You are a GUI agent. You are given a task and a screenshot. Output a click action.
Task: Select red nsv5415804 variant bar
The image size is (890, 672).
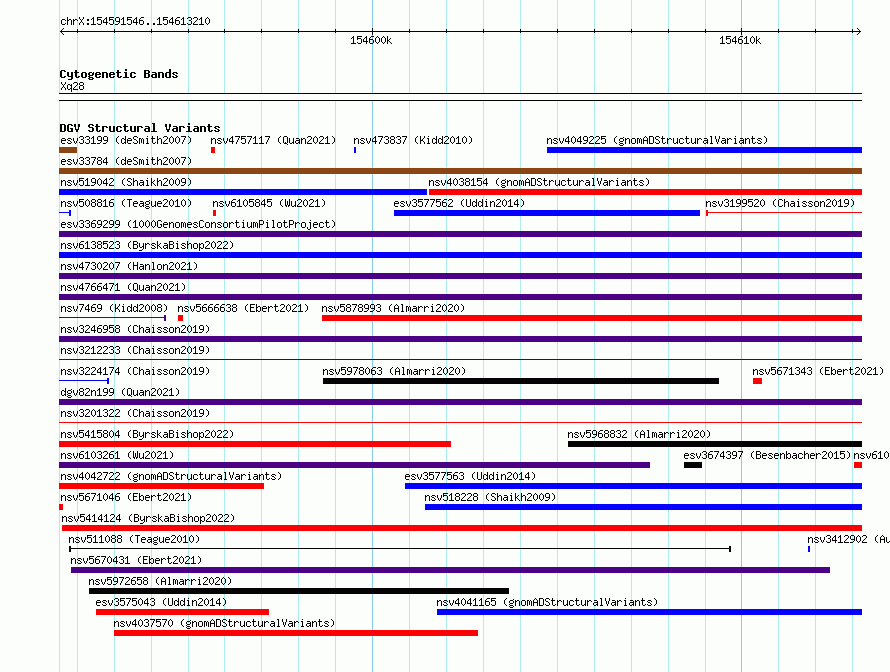point(255,444)
